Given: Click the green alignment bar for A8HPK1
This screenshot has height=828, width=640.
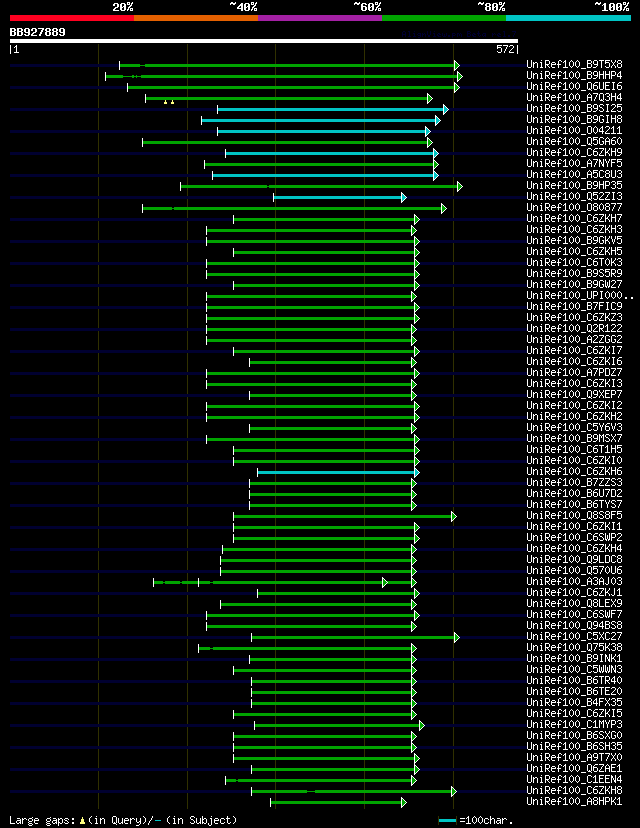Looking at the screenshot, I should (338, 803).
